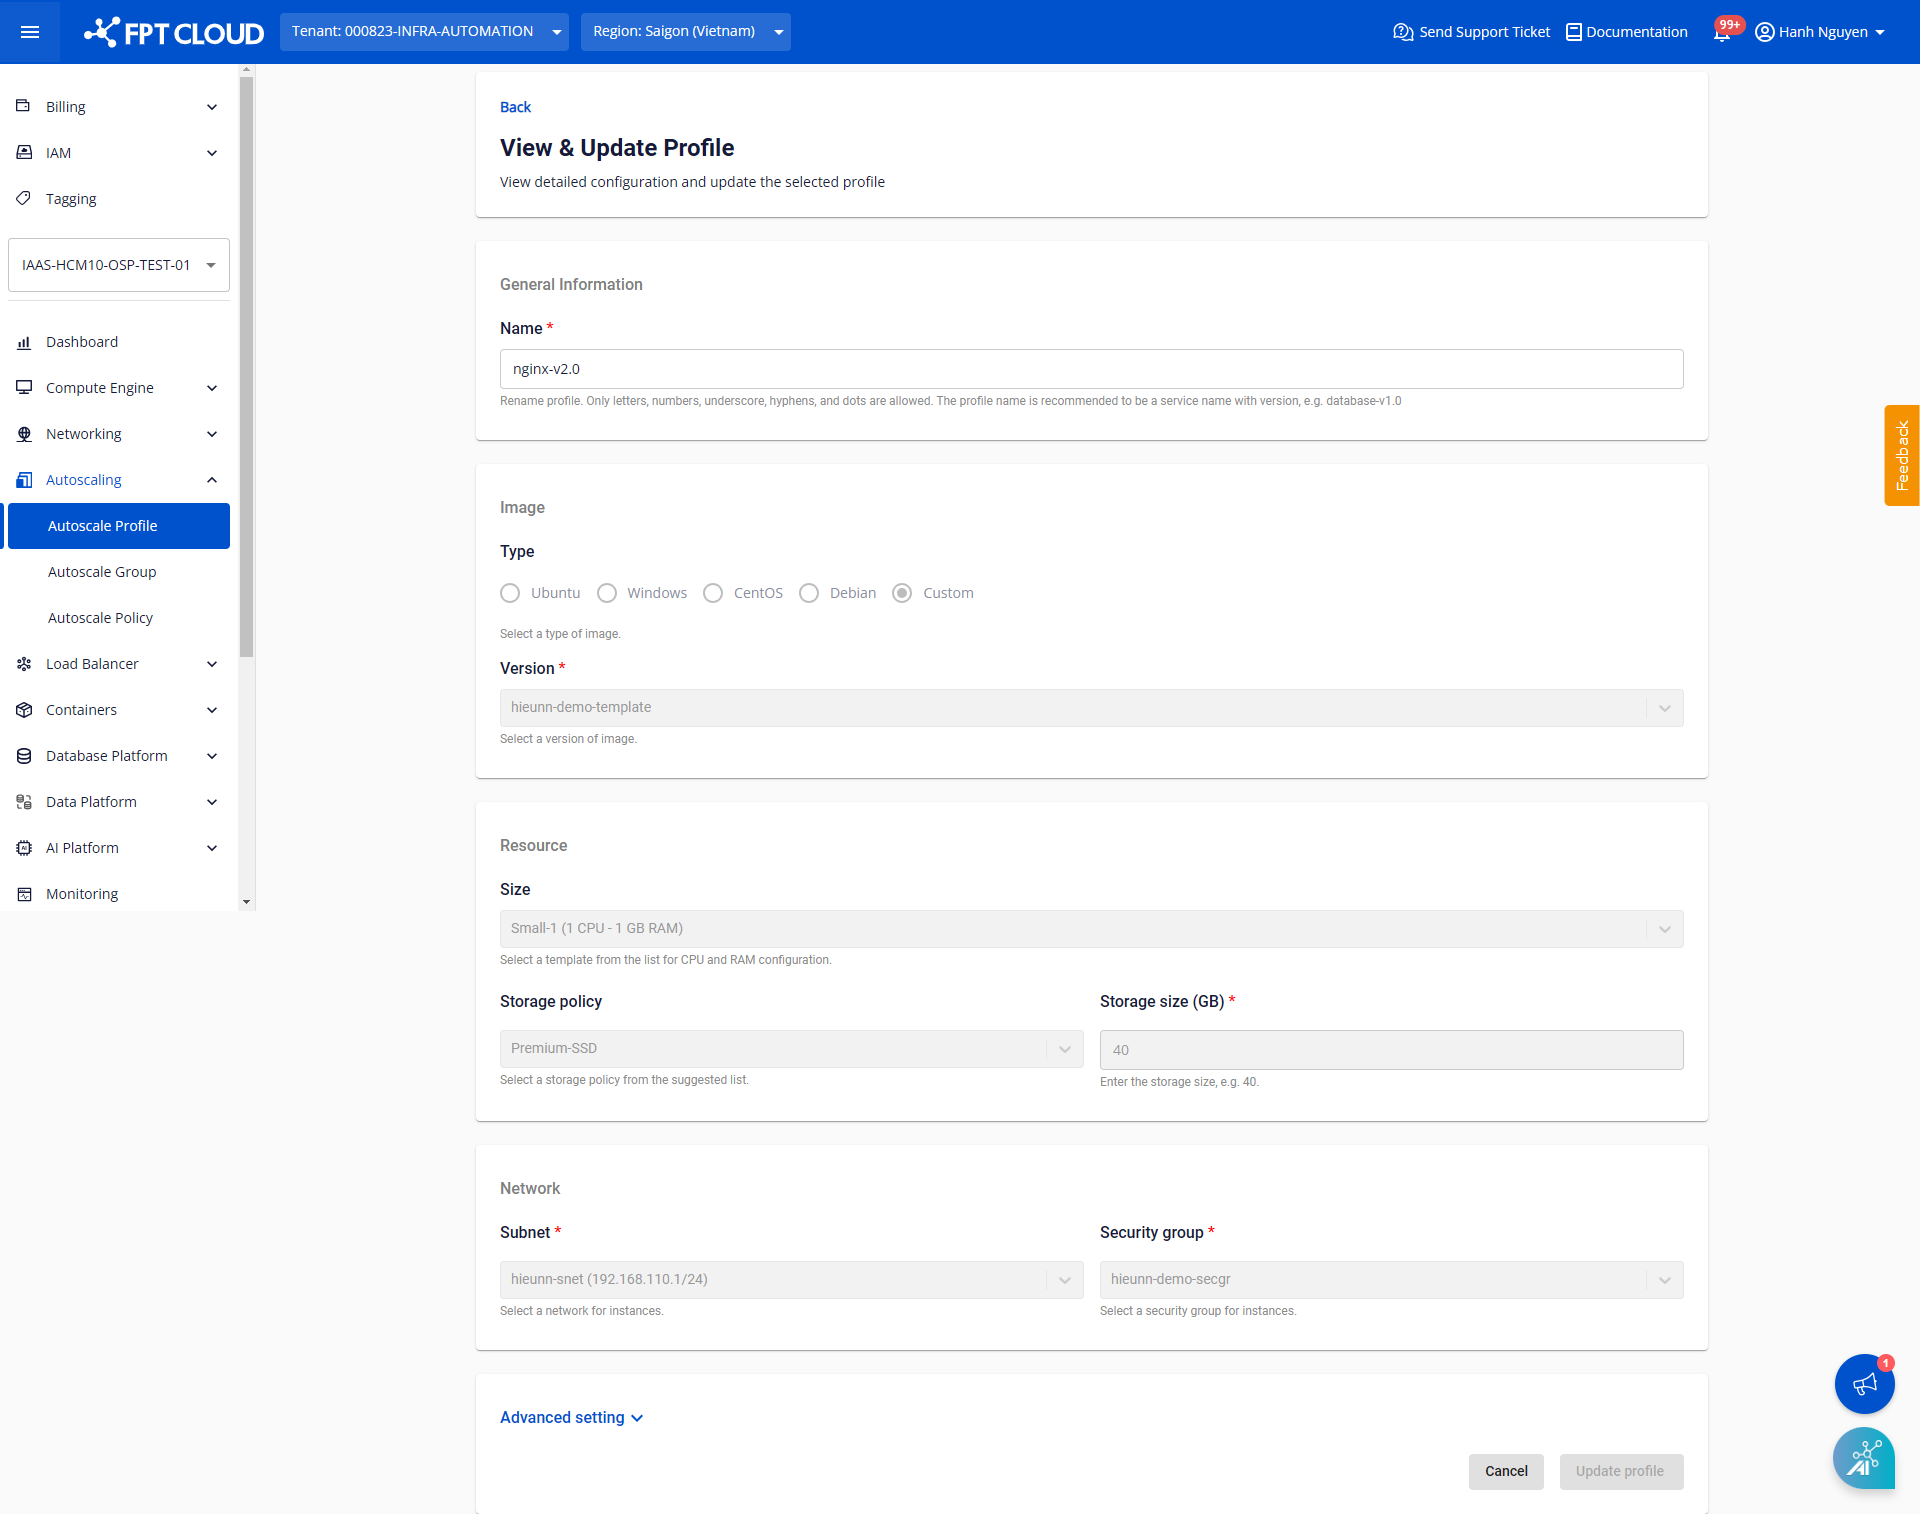Open the hamburger navigation menu
The height and width of the screenshot is (1514, 1920).
click(x=30, y=31)
